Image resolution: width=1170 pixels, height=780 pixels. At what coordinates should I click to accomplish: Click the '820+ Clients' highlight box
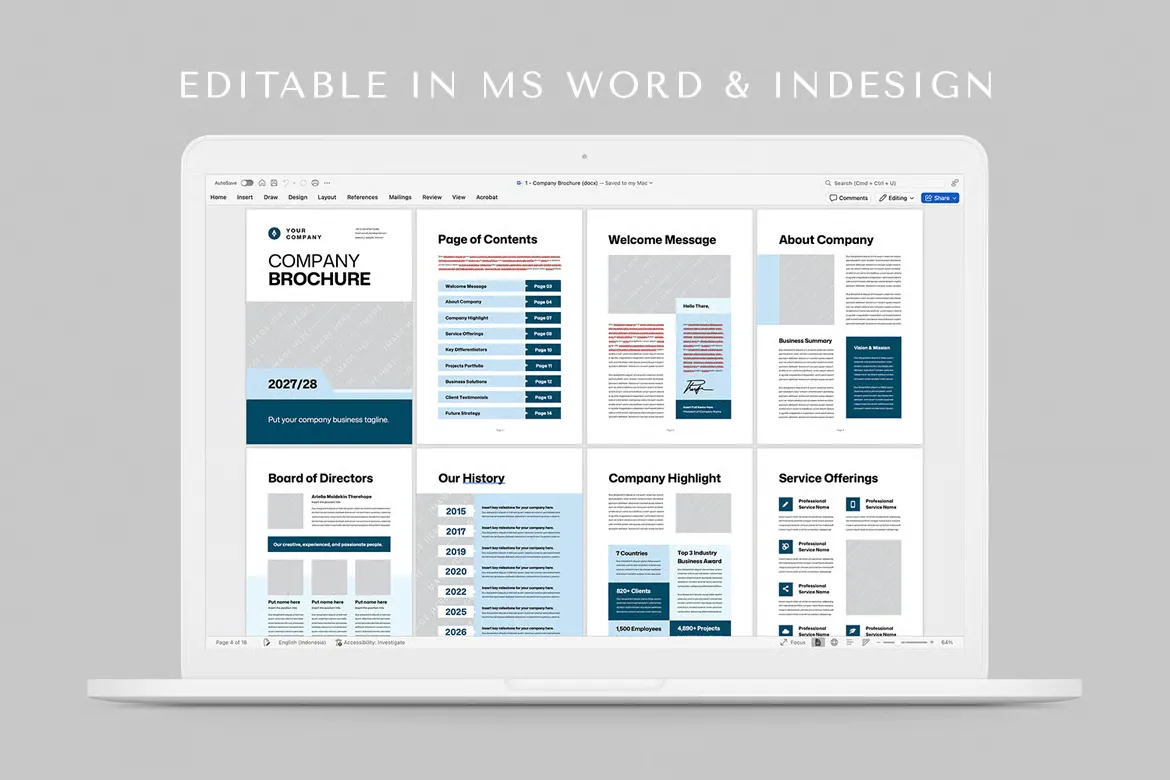click(639, 602)
